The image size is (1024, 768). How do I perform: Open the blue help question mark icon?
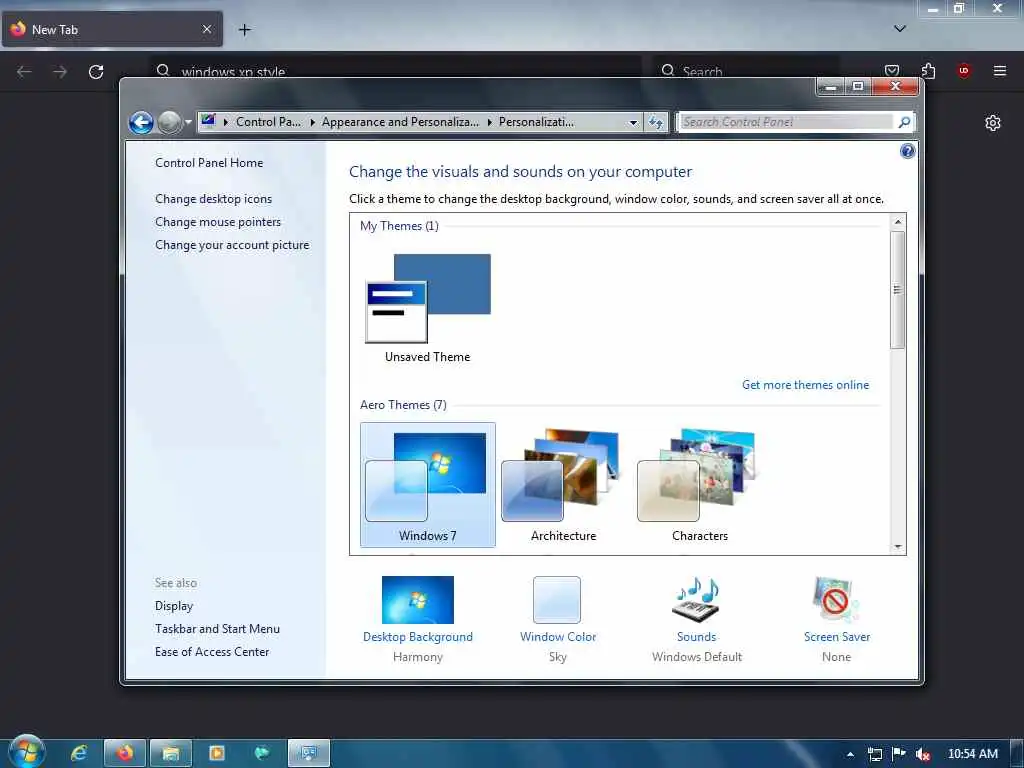click(x=907, y=152)
